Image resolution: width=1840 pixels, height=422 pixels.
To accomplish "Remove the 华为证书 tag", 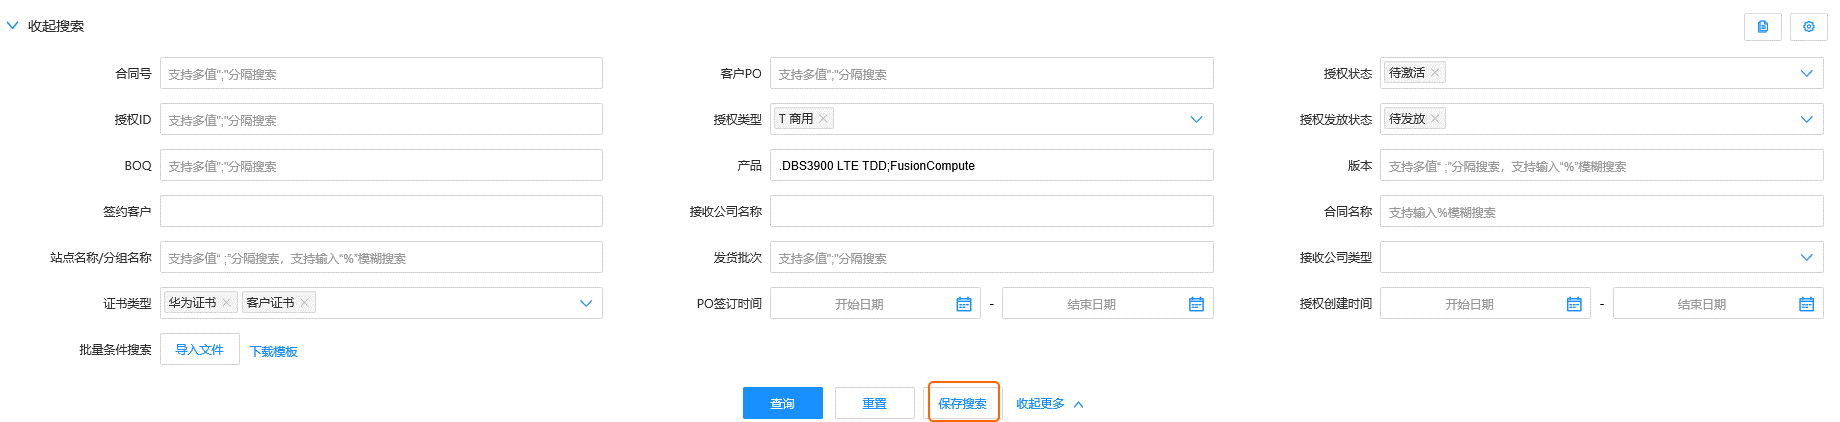I will point(227,303).
